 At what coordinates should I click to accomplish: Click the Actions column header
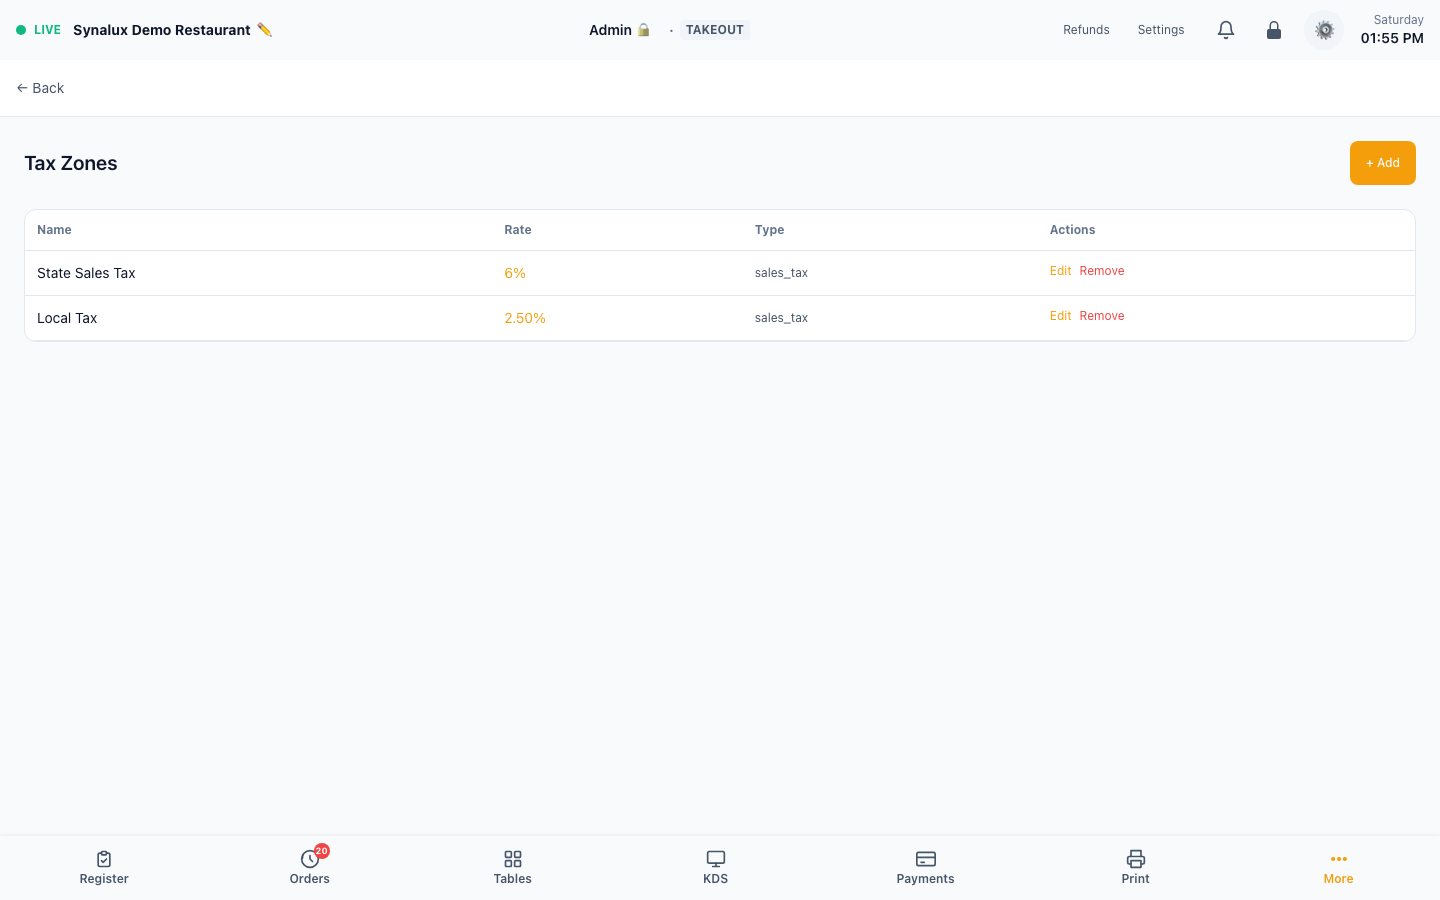tap(1073, 230)
